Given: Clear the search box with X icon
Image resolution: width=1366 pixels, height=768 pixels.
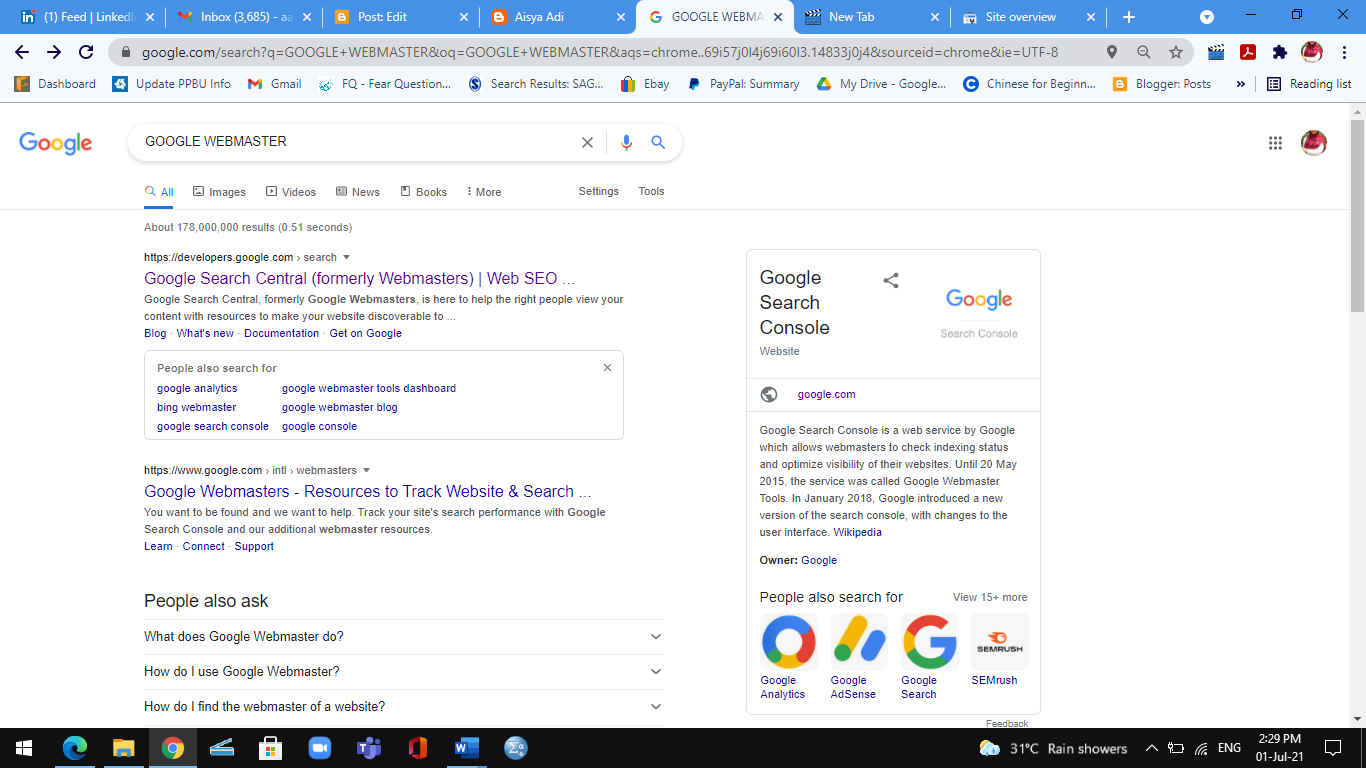Looking at the screenshot, I should [588, 142].
